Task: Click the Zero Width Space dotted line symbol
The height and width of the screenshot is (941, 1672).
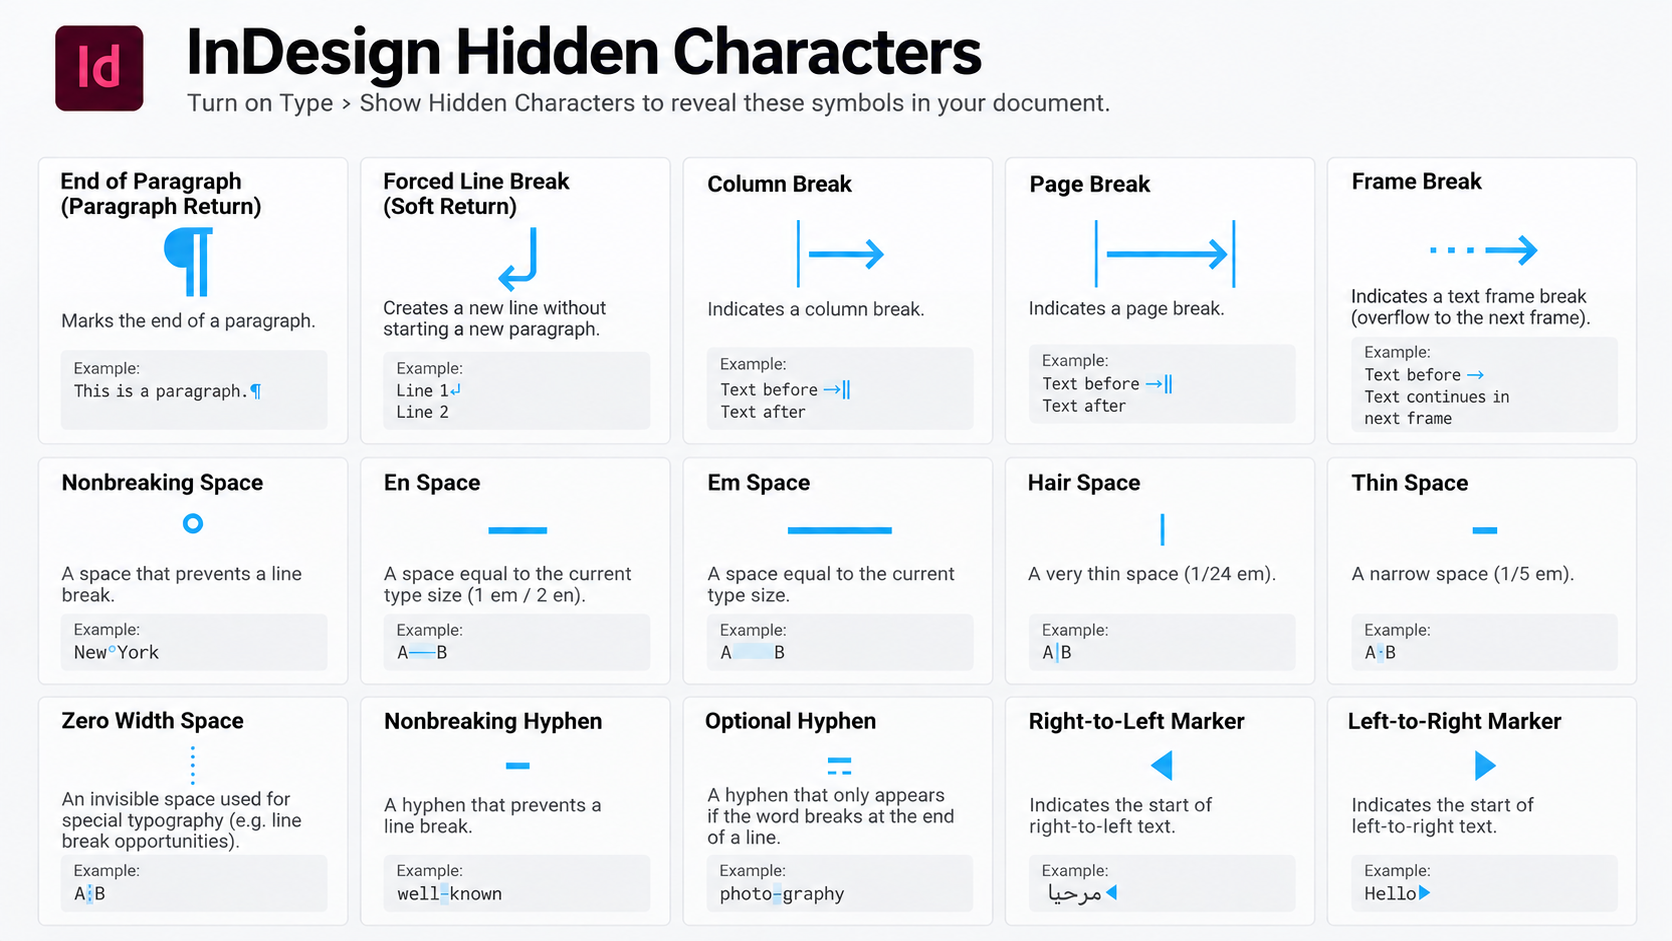Action: 193,765
